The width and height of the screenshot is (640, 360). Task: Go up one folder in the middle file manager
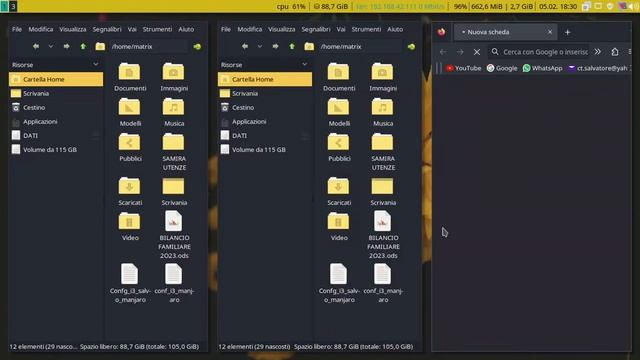pyautogui.click(x=292, y=47)
